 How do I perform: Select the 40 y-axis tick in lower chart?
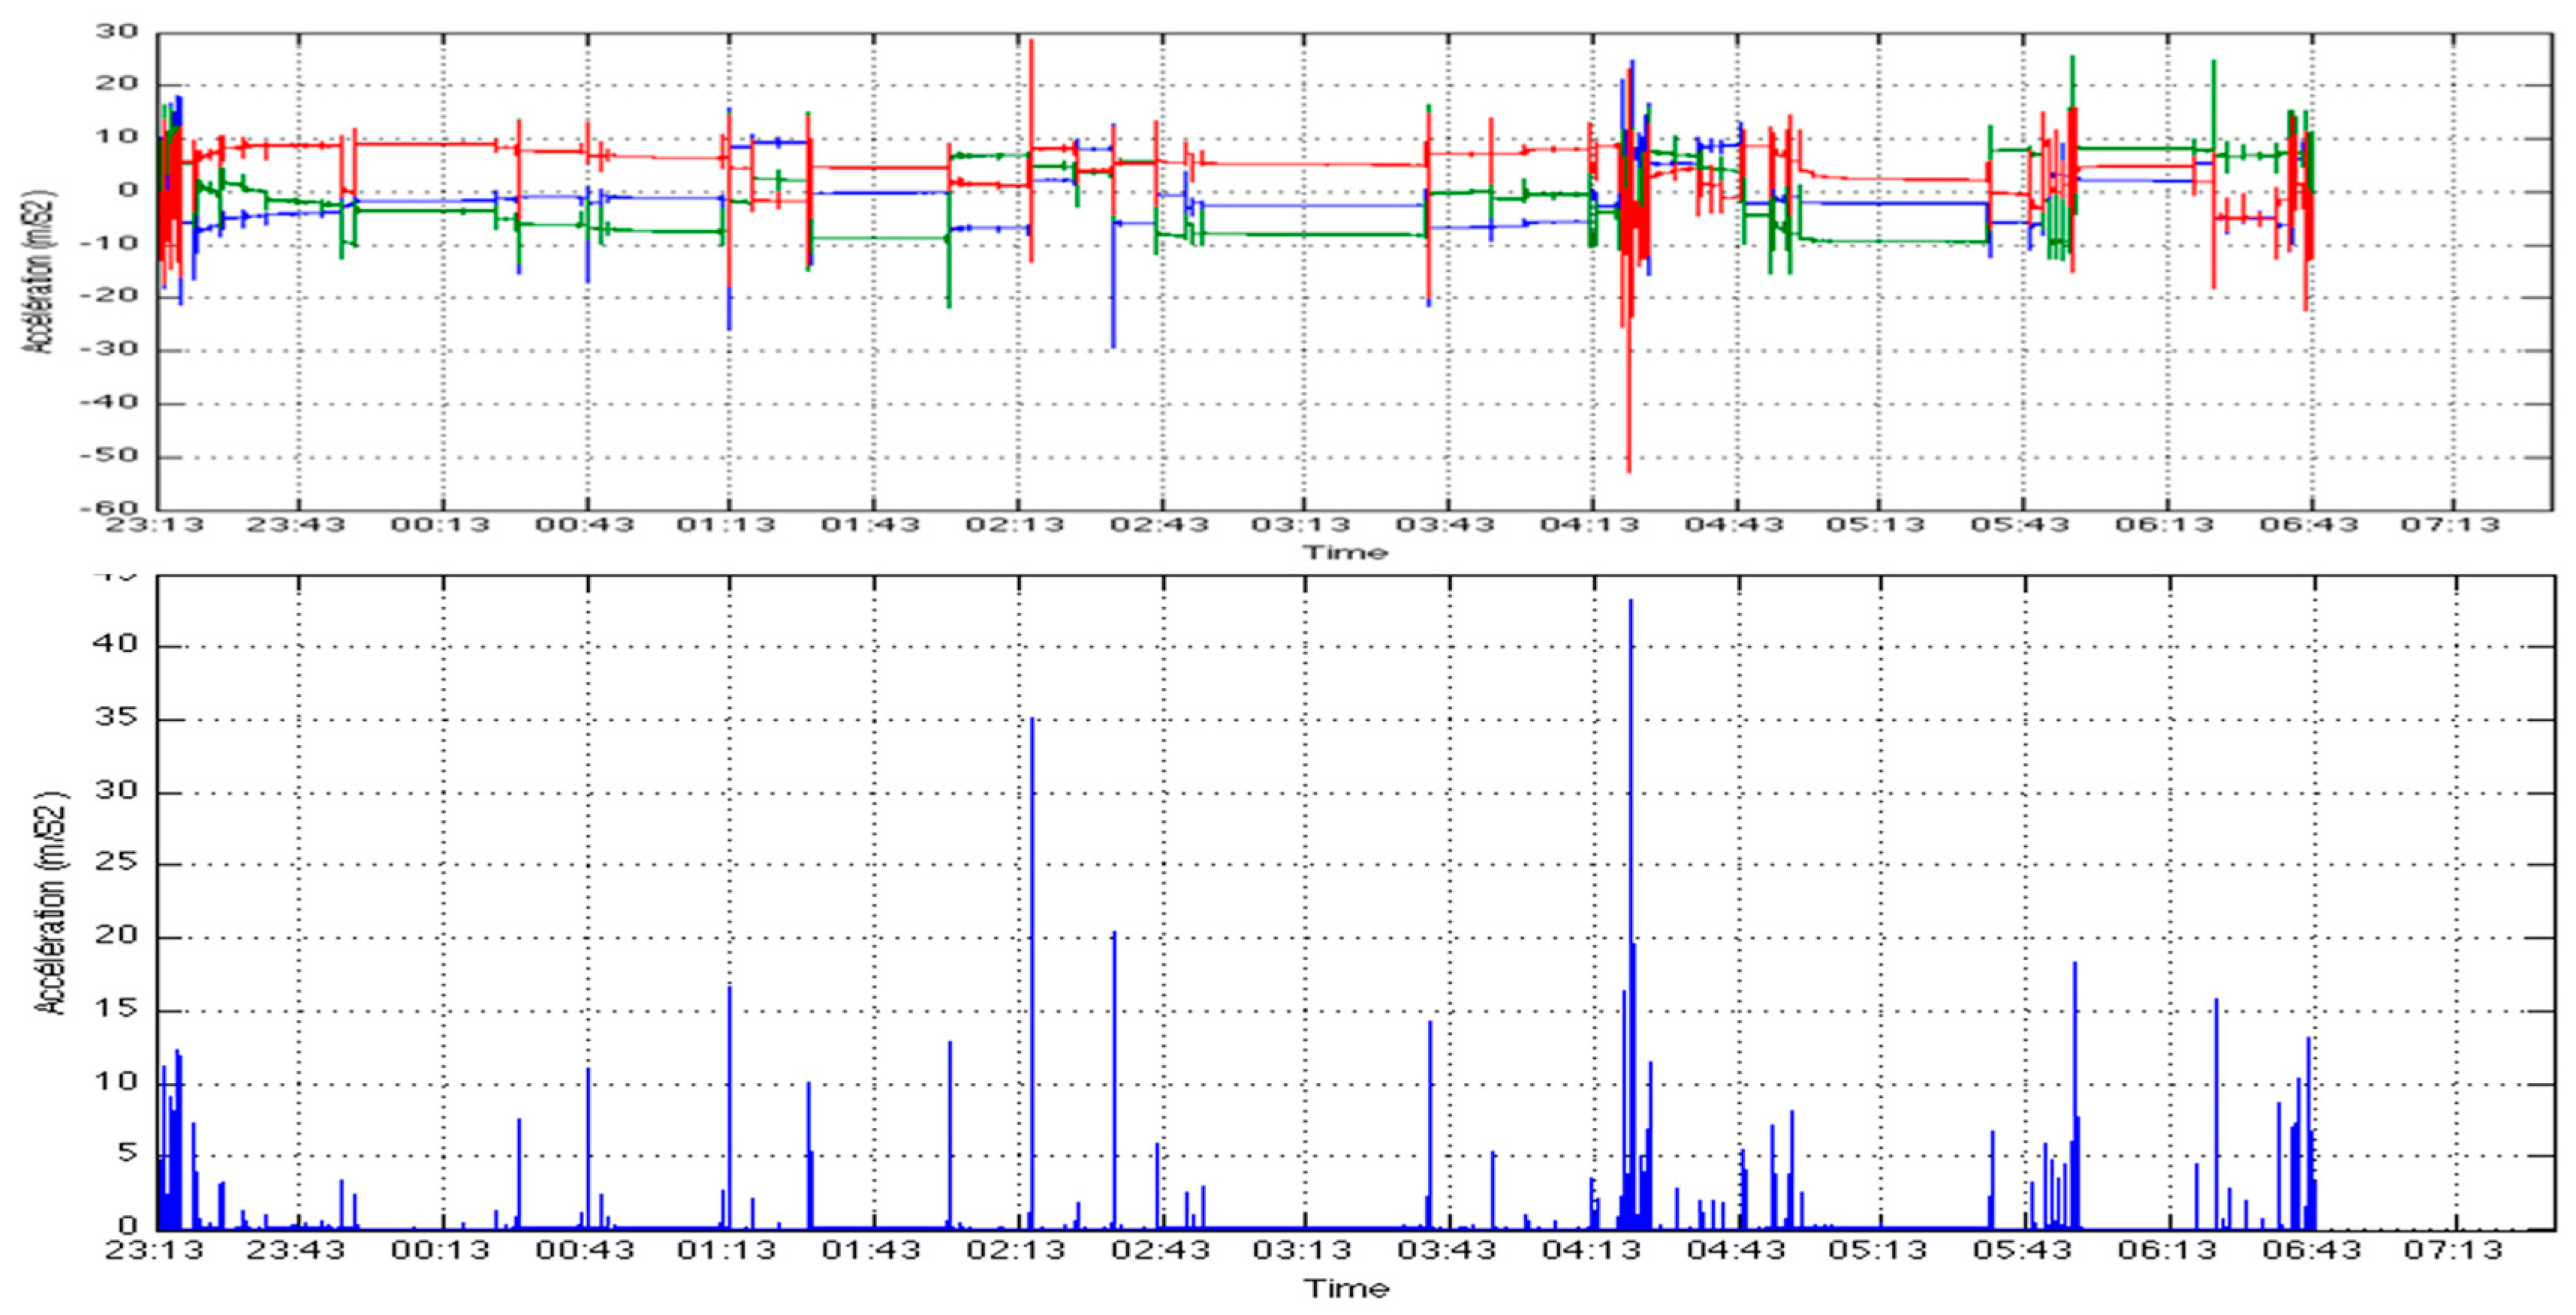[115, 645]
